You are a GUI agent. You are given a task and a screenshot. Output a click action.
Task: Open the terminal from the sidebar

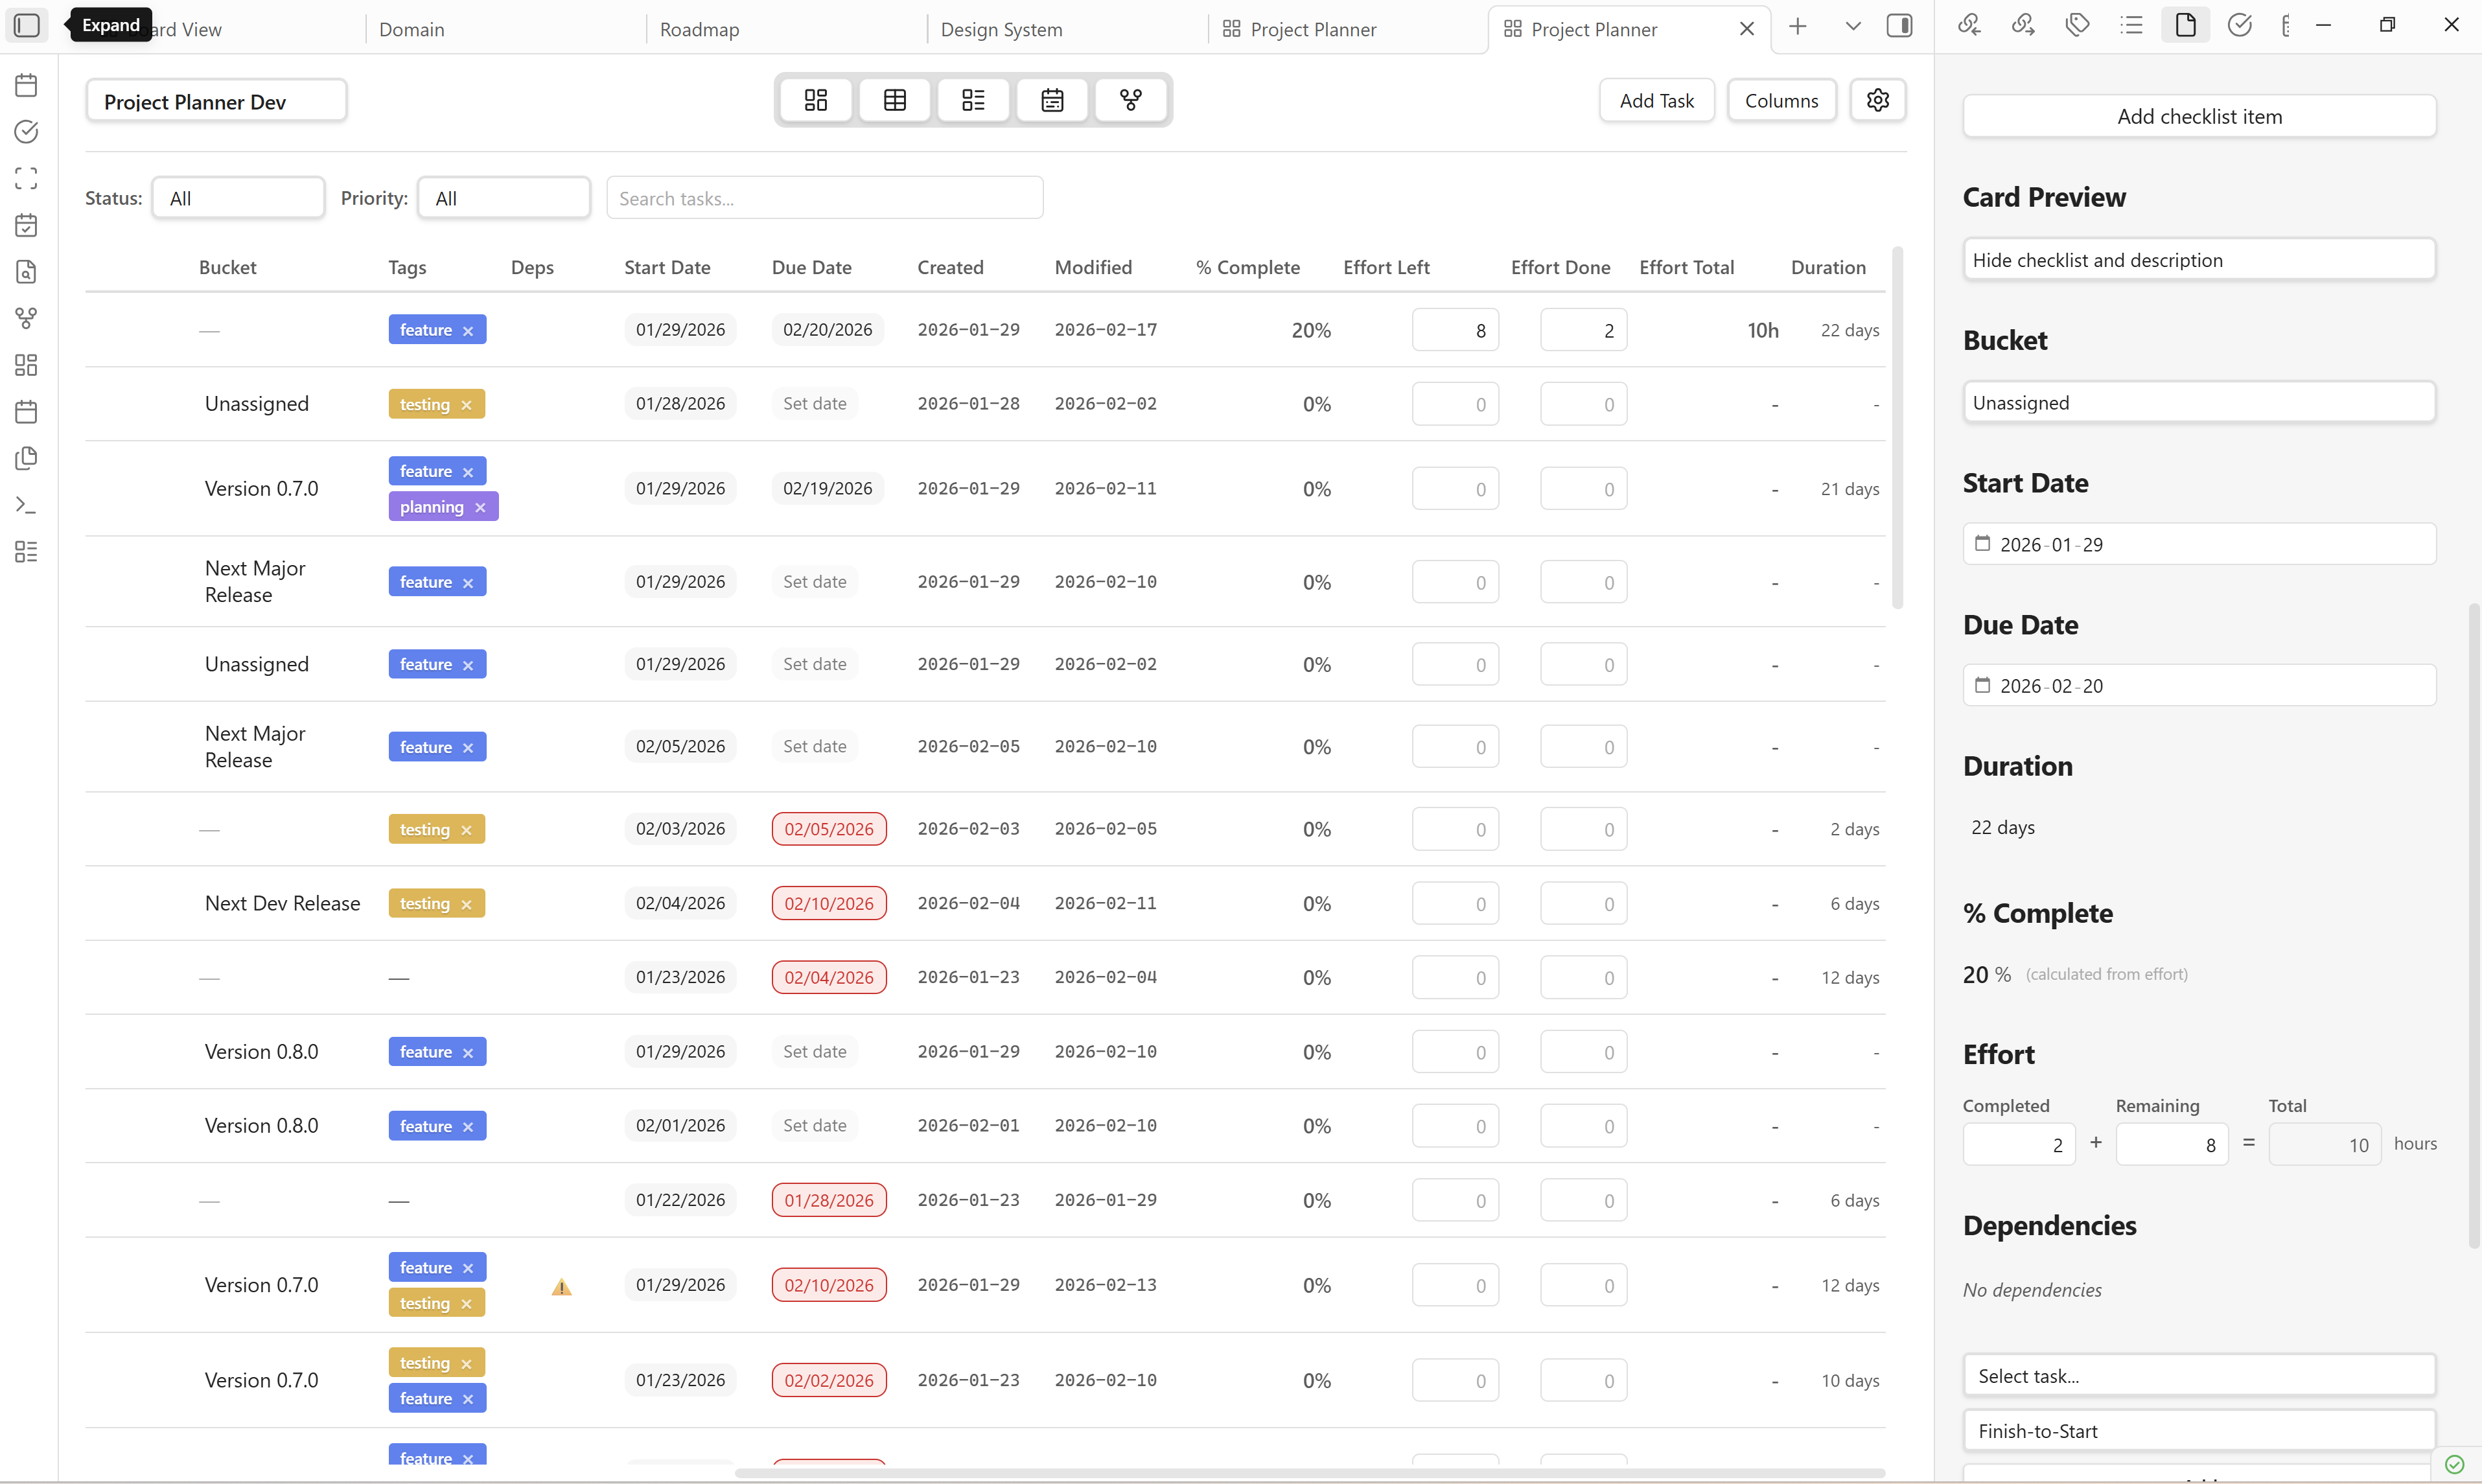click(x=26, y=505)
